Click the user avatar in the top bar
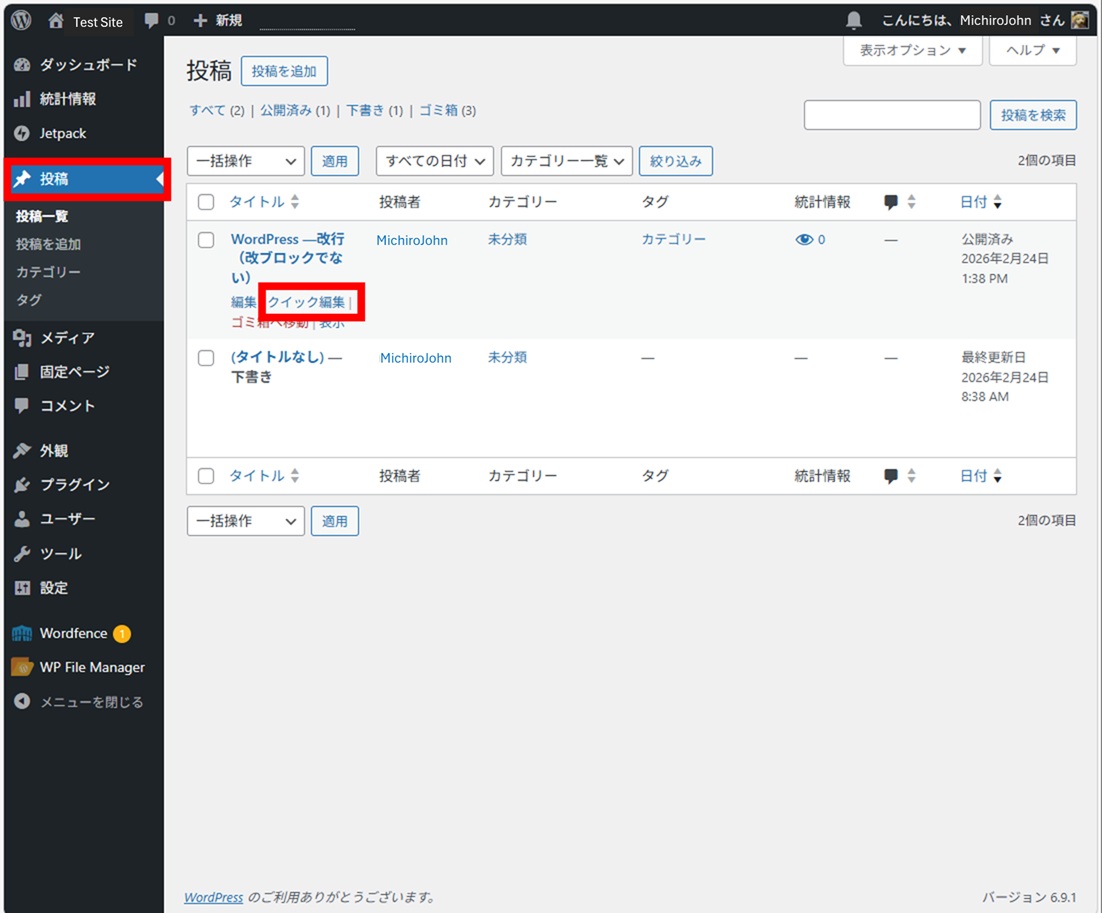 point(1079,20)
